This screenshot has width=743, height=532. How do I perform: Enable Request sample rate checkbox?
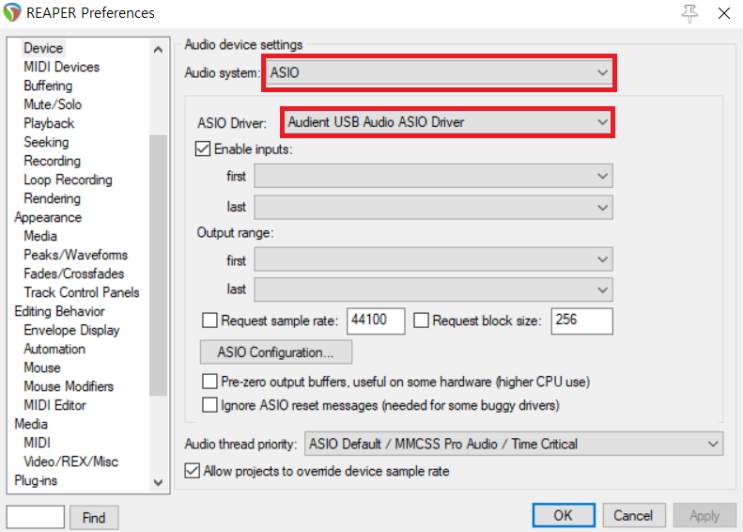click(x=209, y=320)
